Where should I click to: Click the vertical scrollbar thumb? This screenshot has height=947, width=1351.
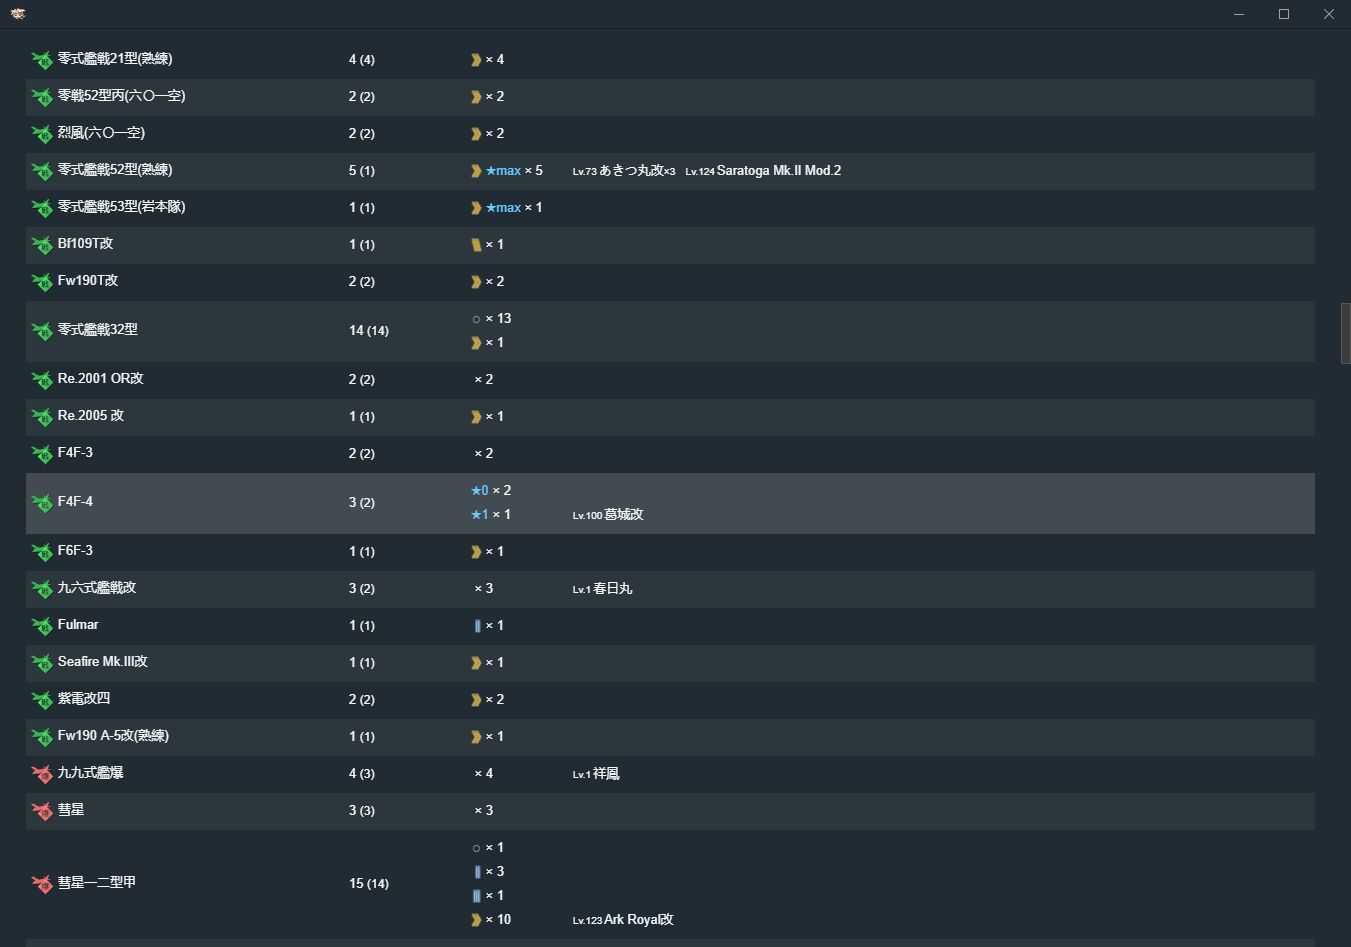1345,333
